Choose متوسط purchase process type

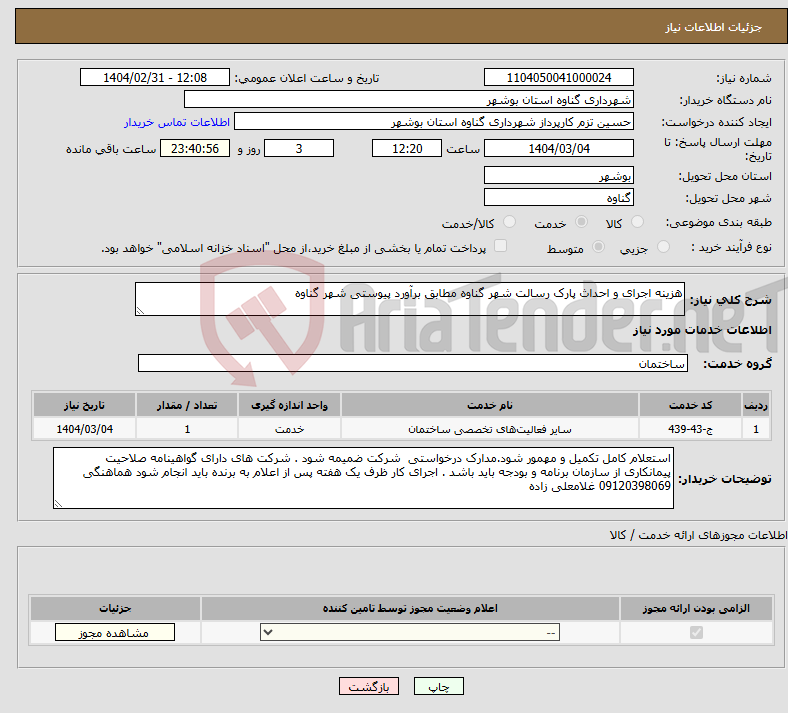click(599, 247)
